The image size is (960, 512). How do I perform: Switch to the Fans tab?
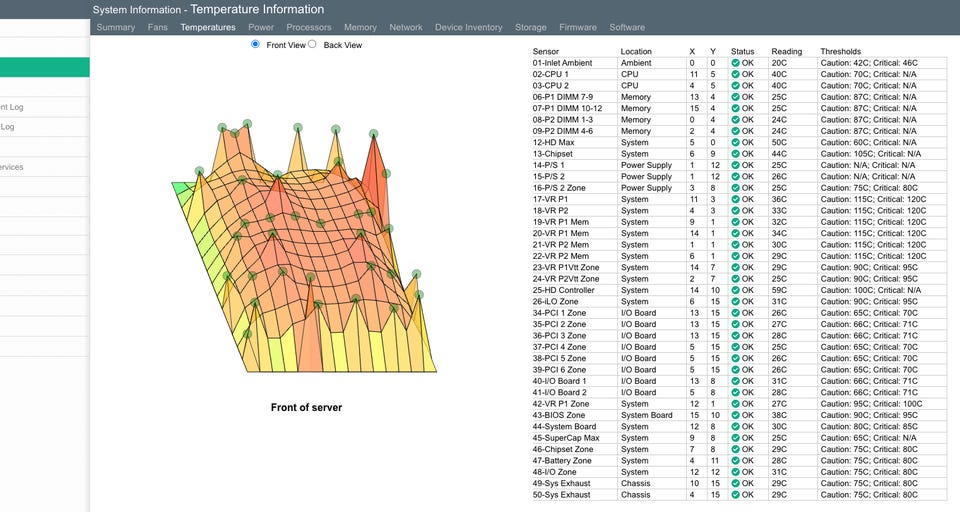(x=157, y=27)
